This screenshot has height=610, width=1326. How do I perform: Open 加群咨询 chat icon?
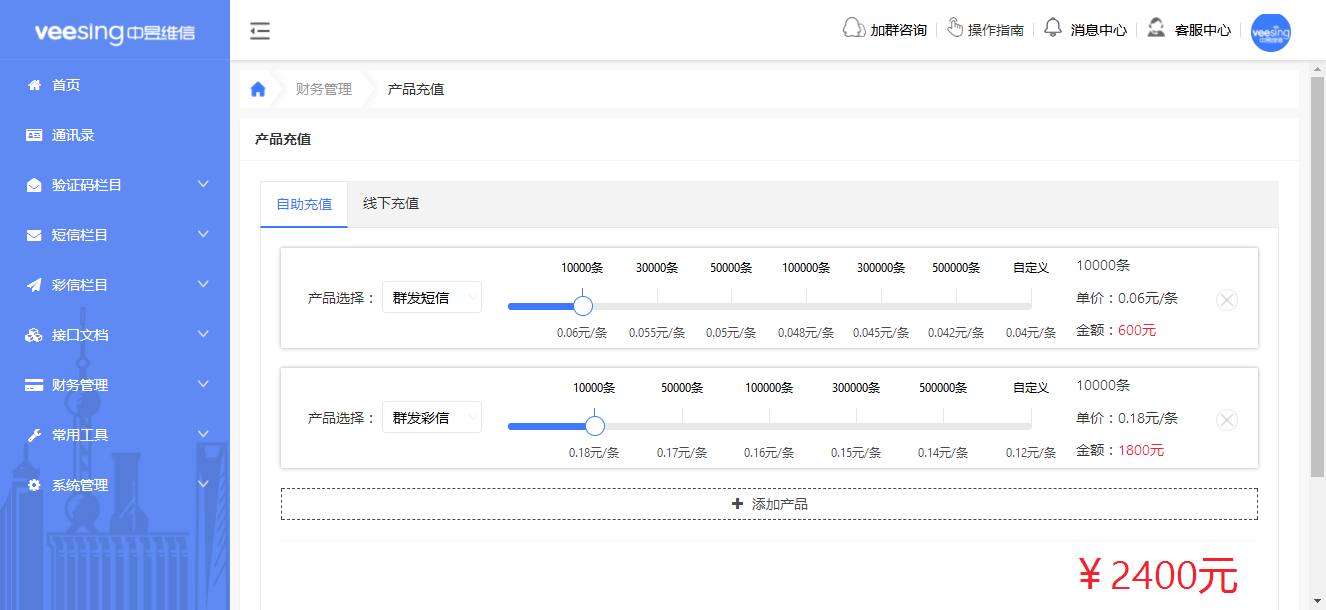pyautogui.click(x=855, y=29)
